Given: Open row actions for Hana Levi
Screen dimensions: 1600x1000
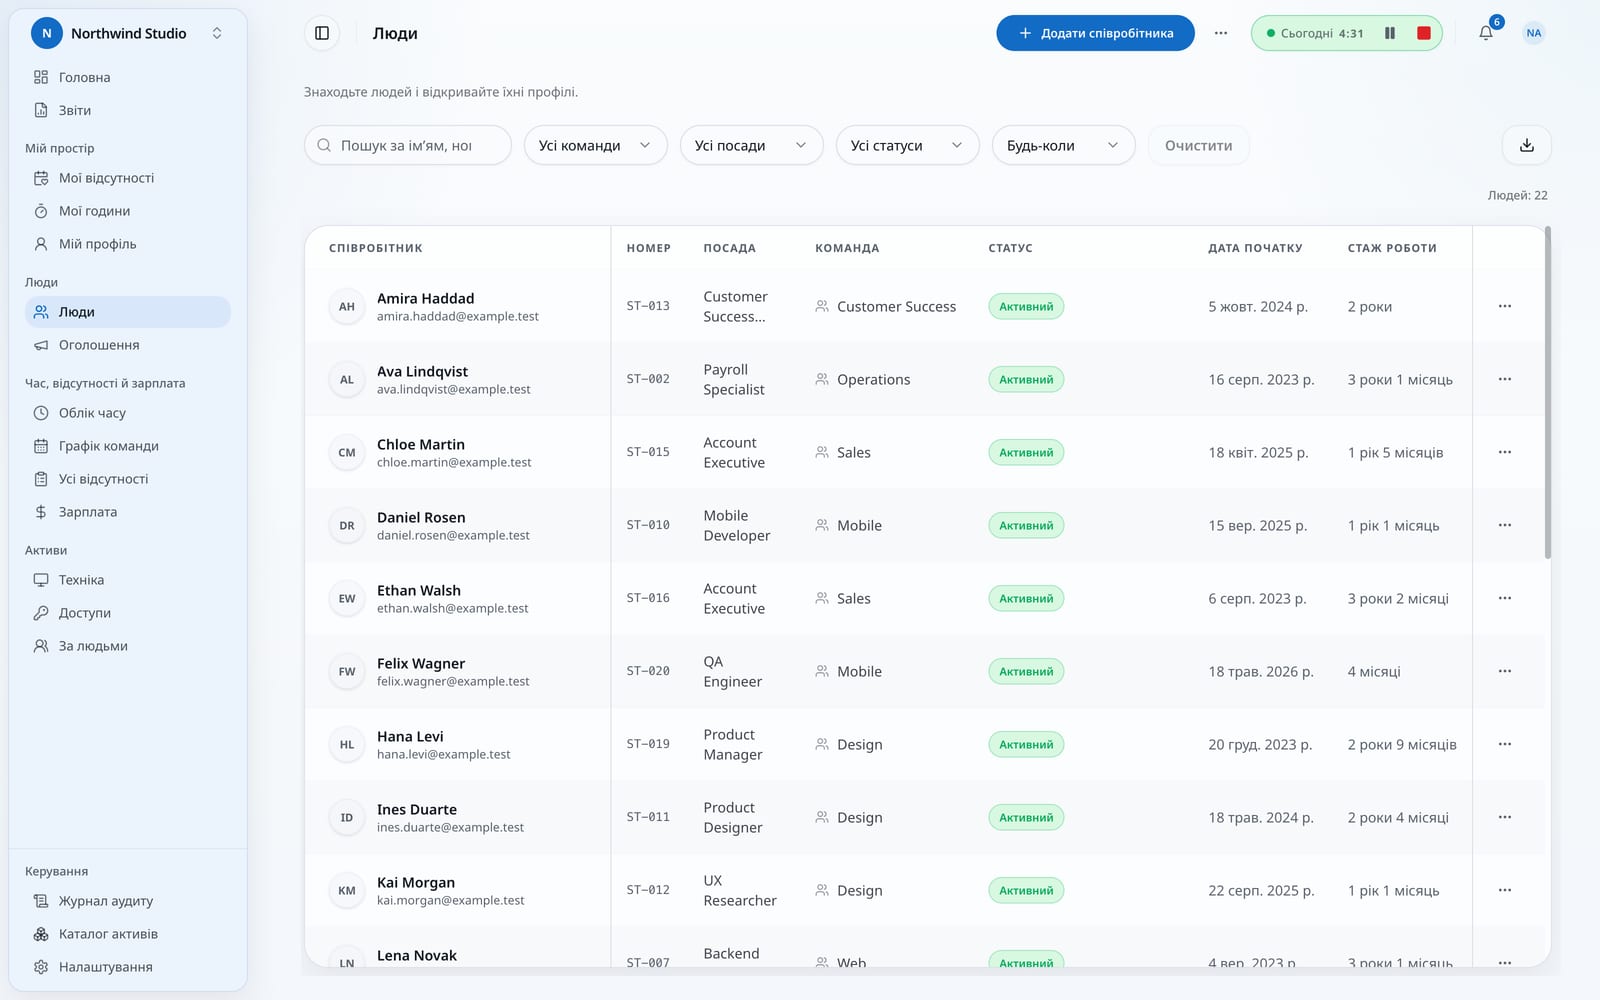Looking at the screenshot, I should (1505, 744).
